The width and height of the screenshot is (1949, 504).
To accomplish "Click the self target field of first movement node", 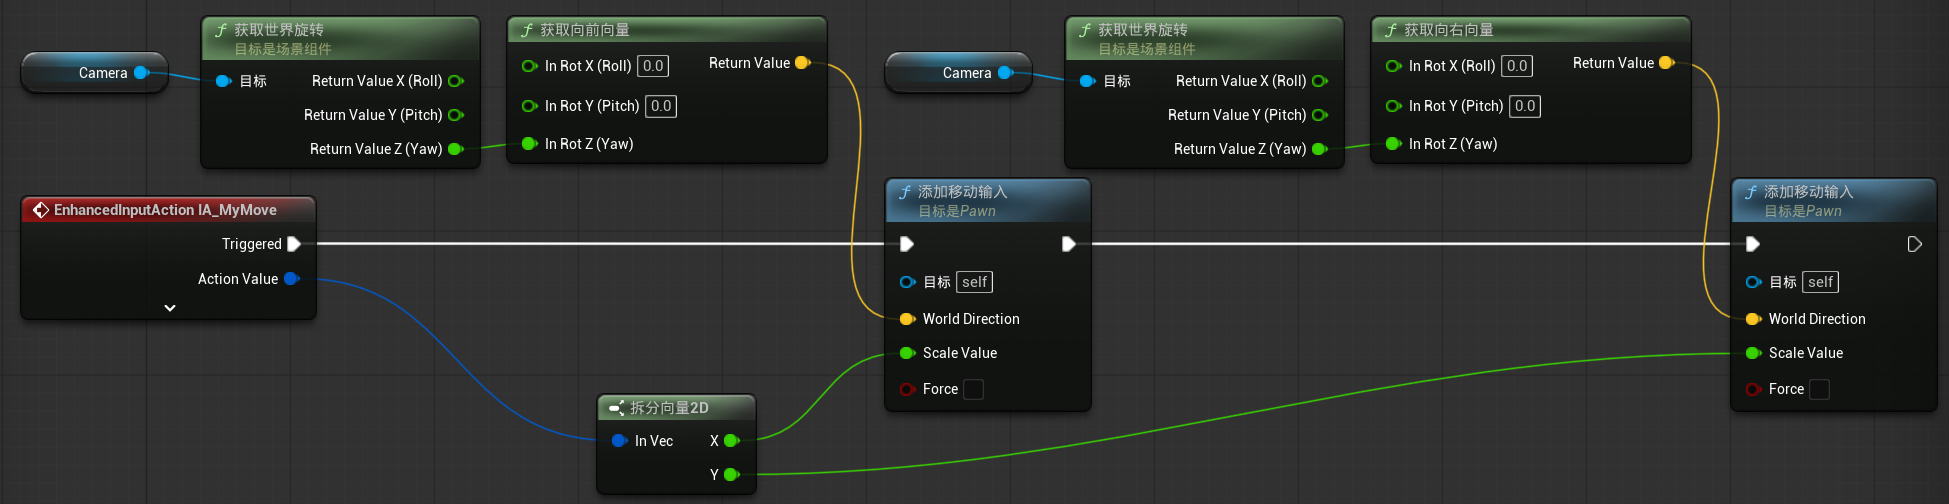I will [974, 282].
